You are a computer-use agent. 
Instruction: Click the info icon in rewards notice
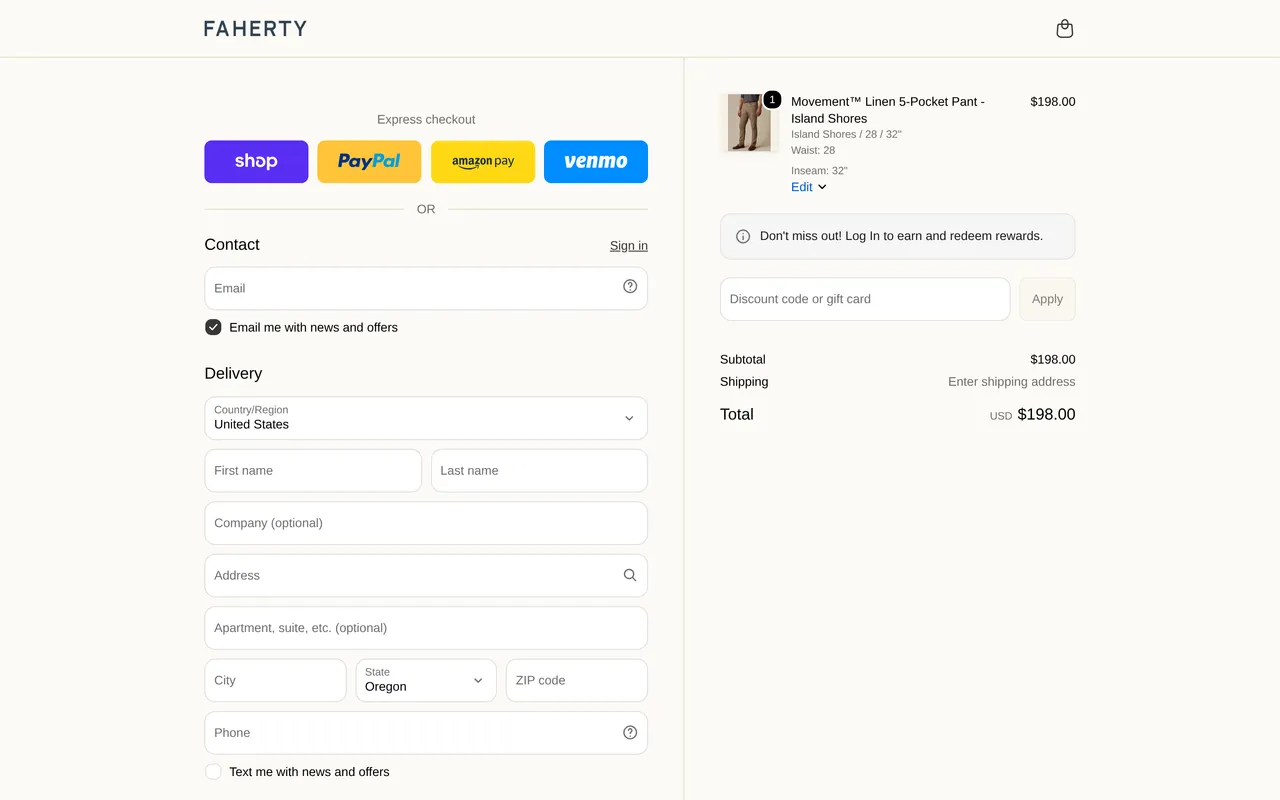743,237
